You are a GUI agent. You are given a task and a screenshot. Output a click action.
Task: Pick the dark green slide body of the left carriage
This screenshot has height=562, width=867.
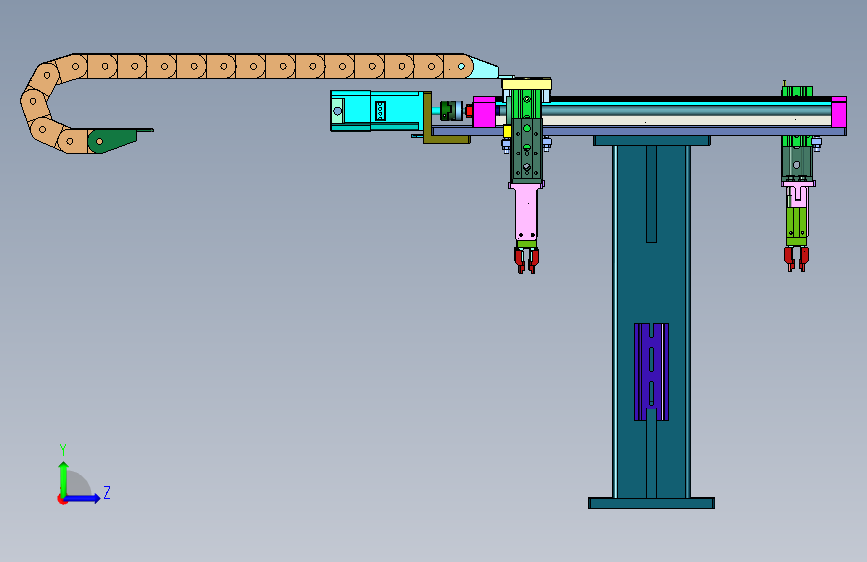click(526, 149)
